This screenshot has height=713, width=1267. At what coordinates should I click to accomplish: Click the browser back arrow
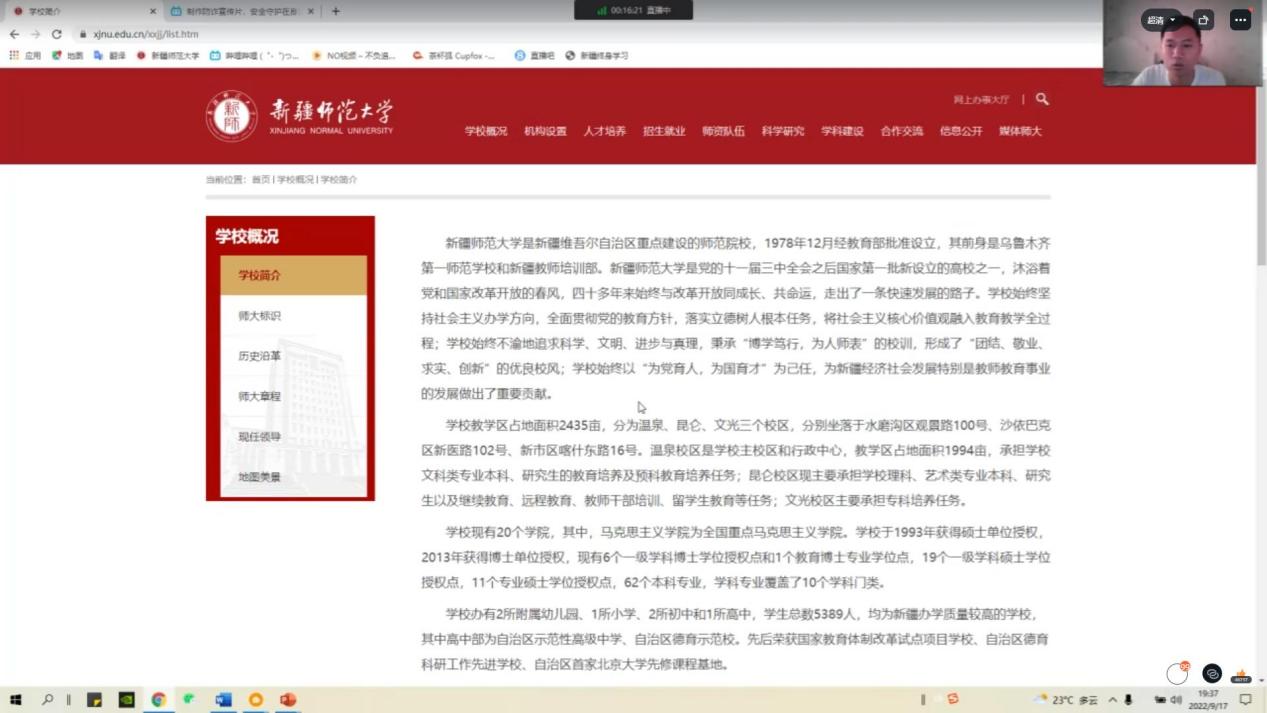click(x=14, y=34)
